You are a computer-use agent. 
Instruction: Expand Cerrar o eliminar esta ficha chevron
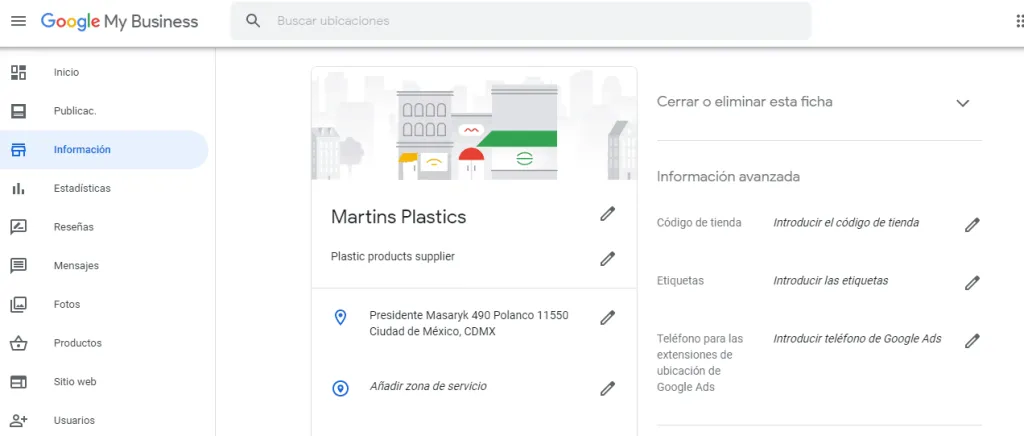point(963,103)
